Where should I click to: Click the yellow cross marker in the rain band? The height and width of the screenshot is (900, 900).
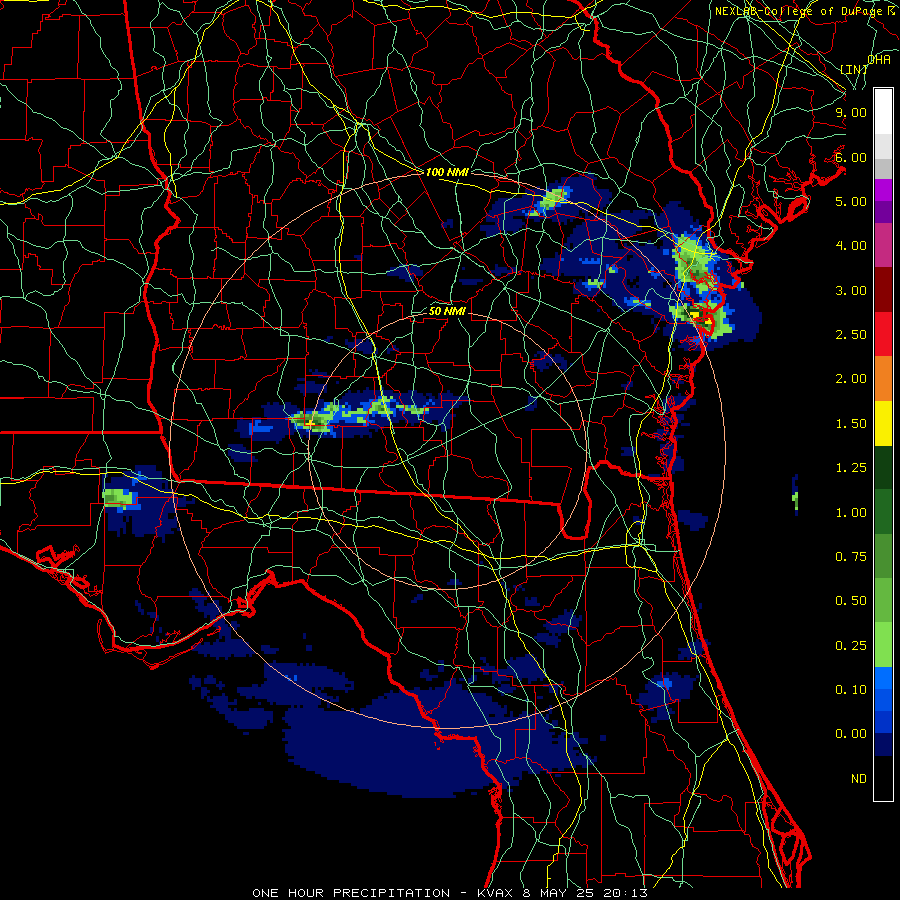point(311,424)
